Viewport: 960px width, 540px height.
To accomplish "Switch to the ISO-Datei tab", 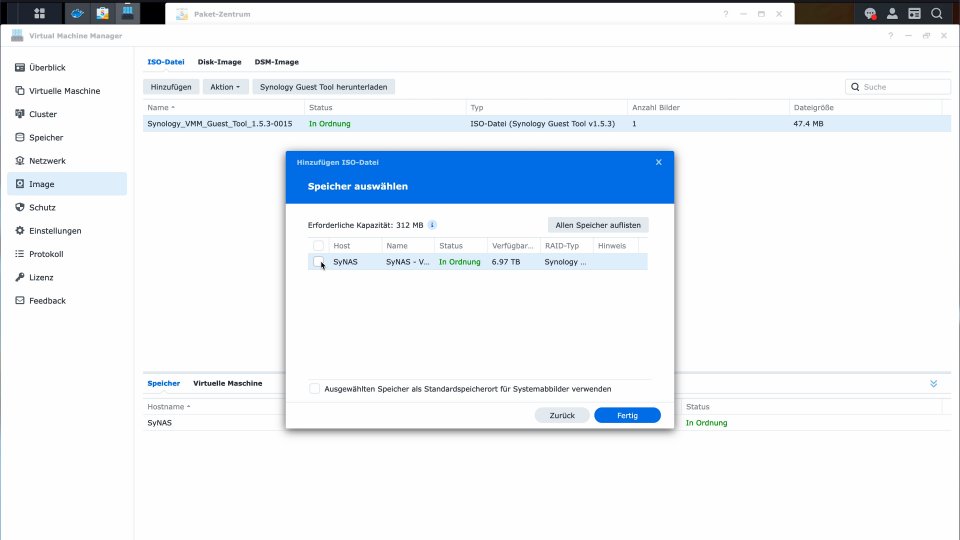I will coord(165,62).
